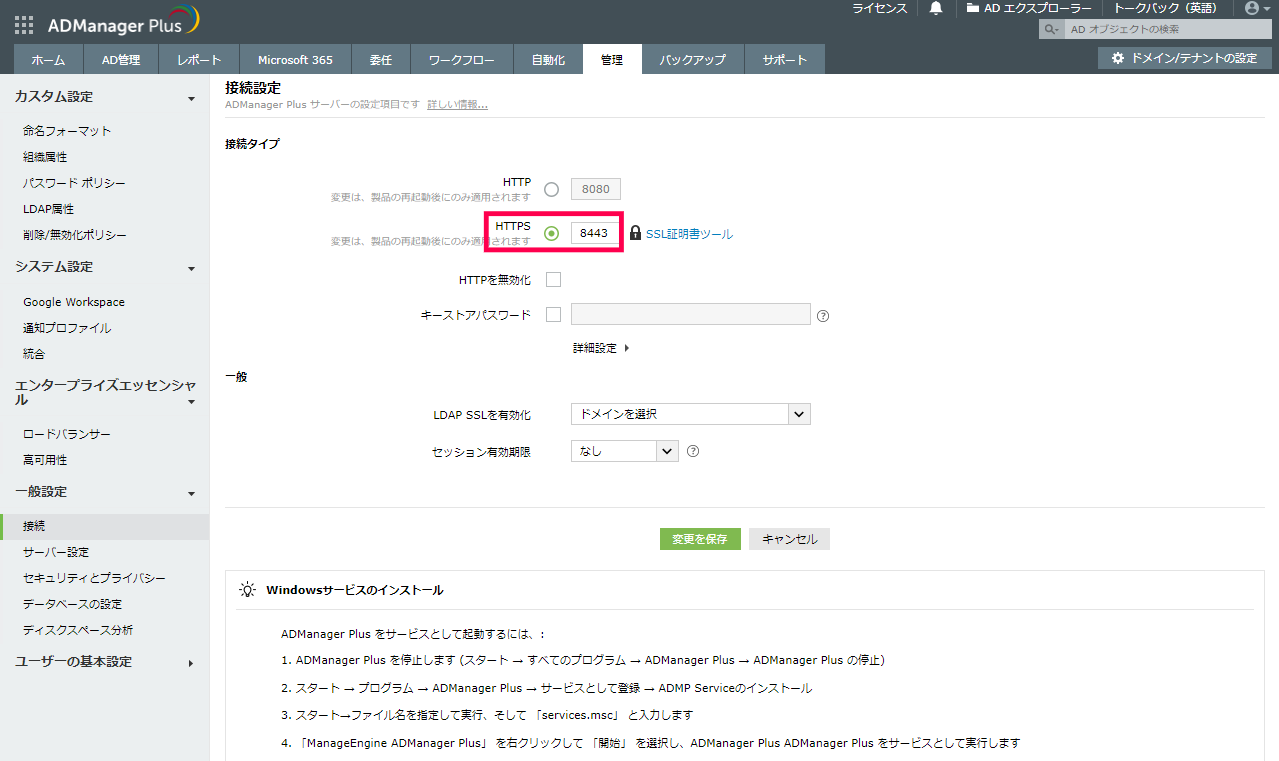Open the ワークフロー tab
Screen dimensions: 1279x761
(x=461, y=59)
